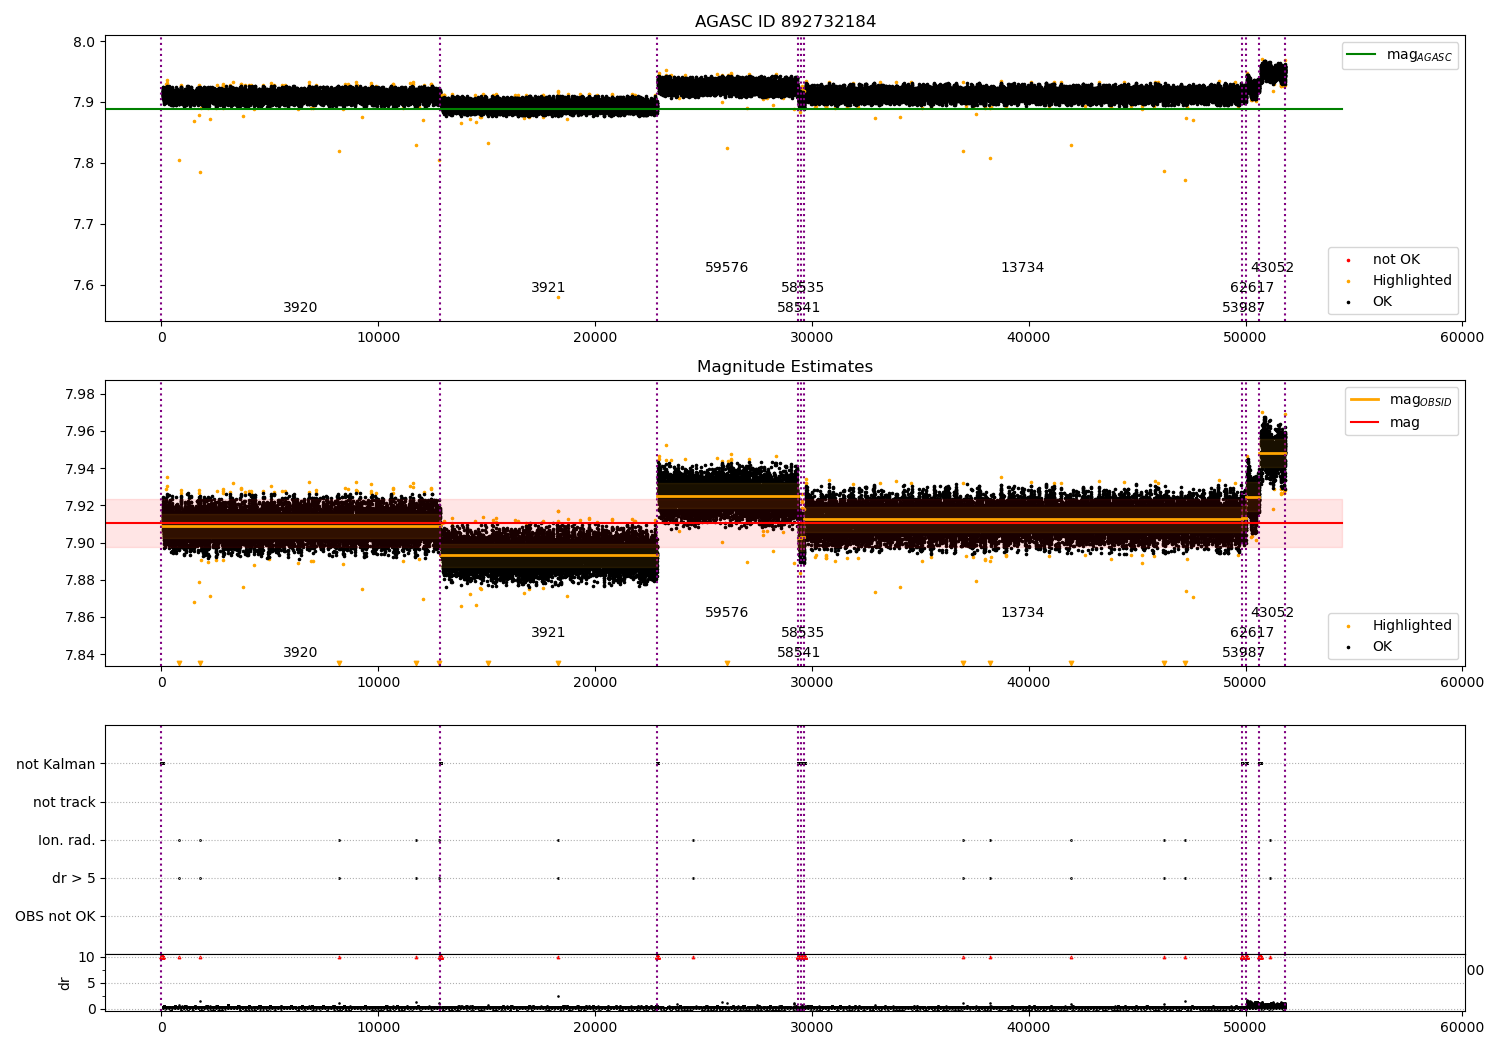This screenshot has width=1500, height=1050.
Task: Click y-axis tick label 7.84
Action: tap(81, 655)
